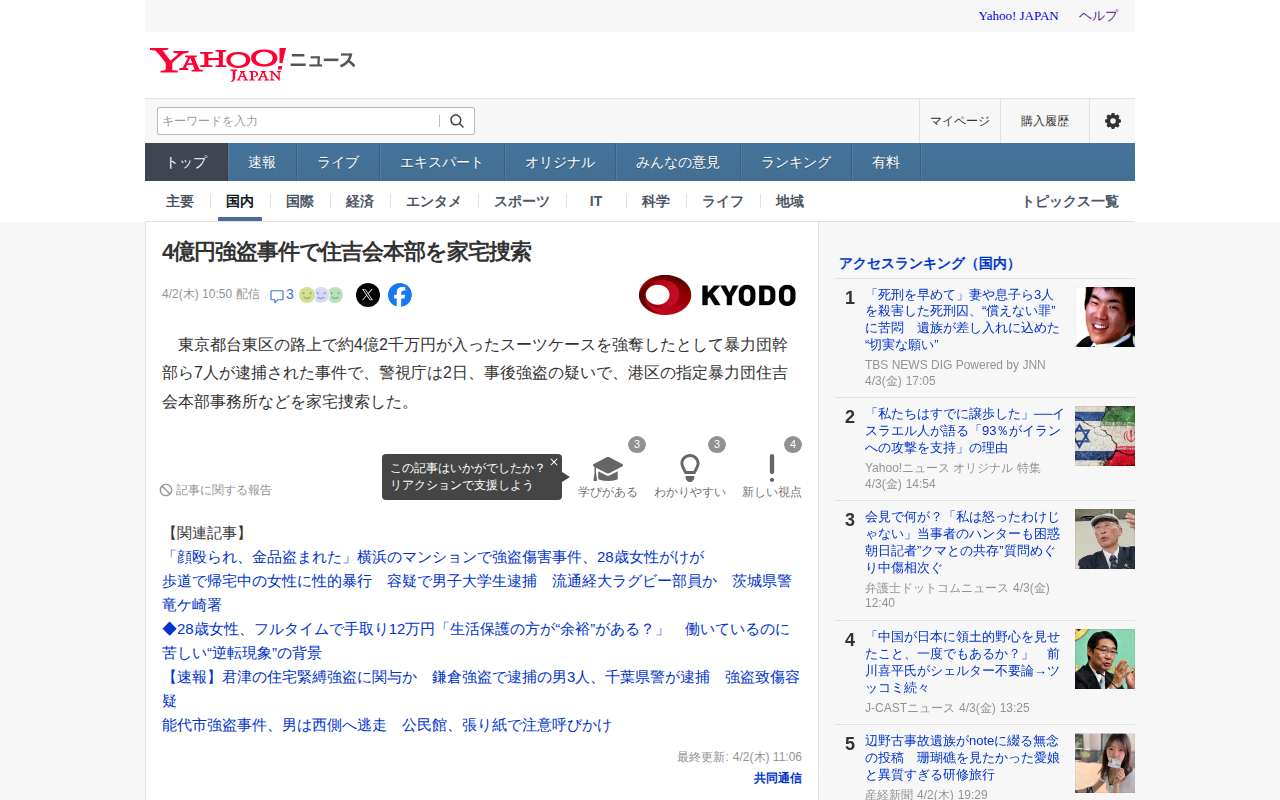Toggle the わかりやすい reaction
Image resolution: width=1280 pixels, height=800 pixels.
click(689, 476)
